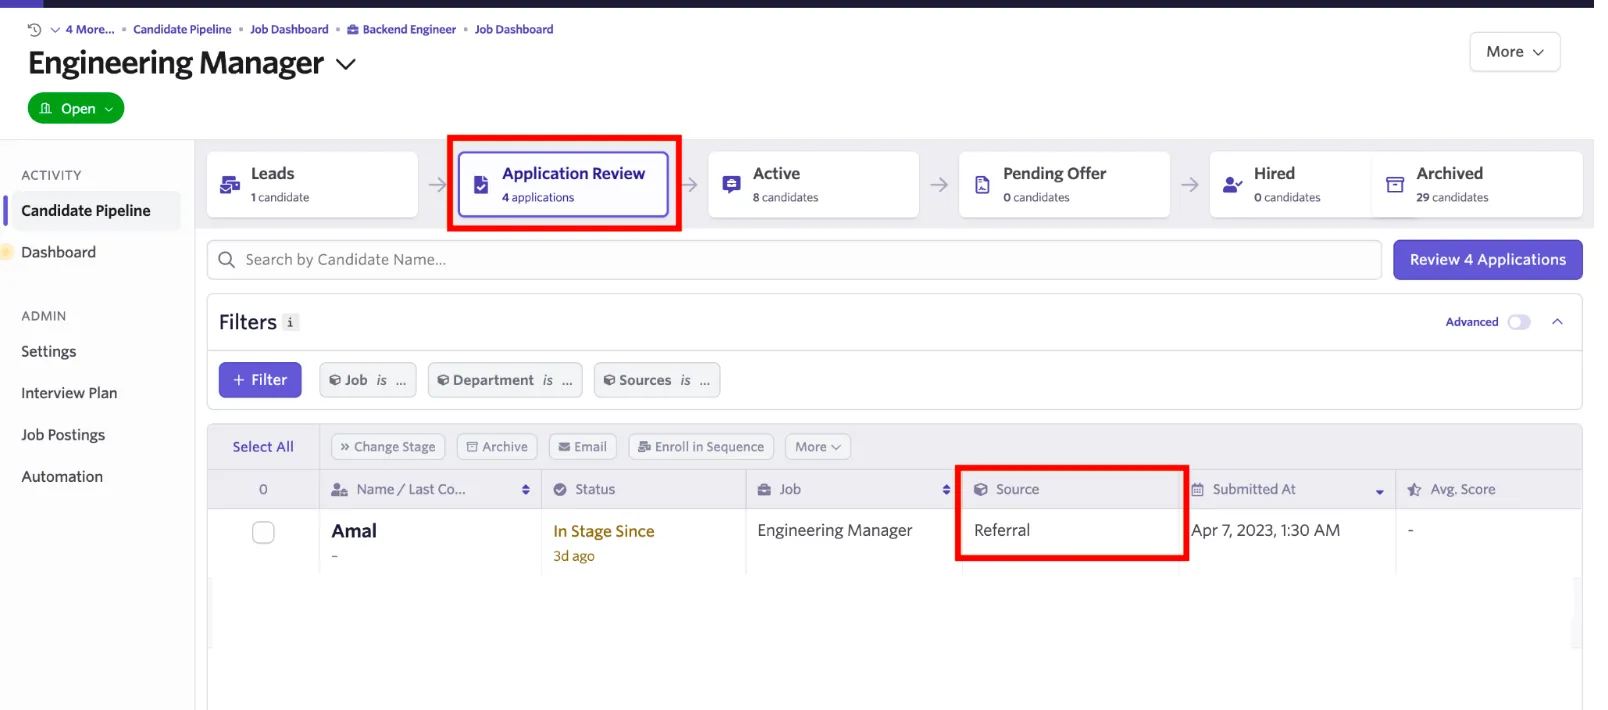Click the Status column check icon
This screenshot has height=710, width=1608.
pos(560,490)
